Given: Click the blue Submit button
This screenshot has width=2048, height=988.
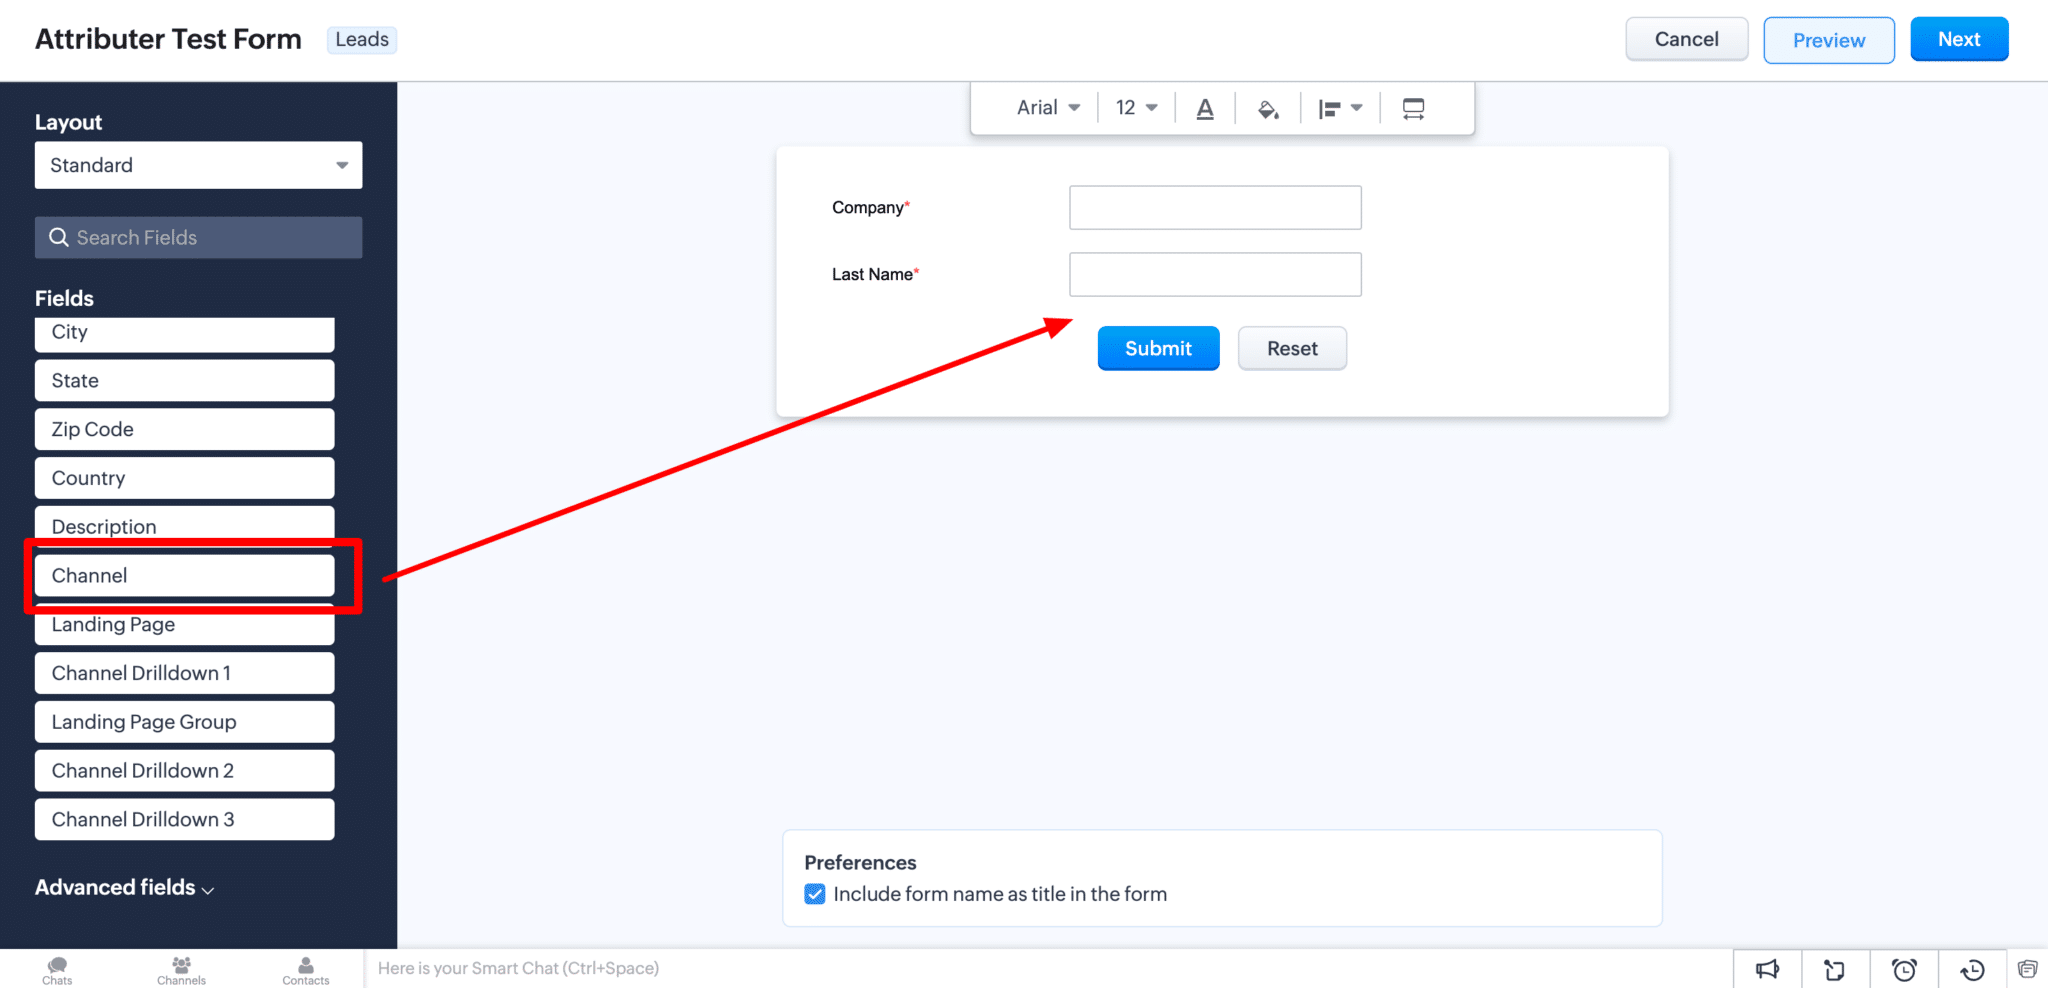Looking at the screenshot, I should tap(1158, 348).
